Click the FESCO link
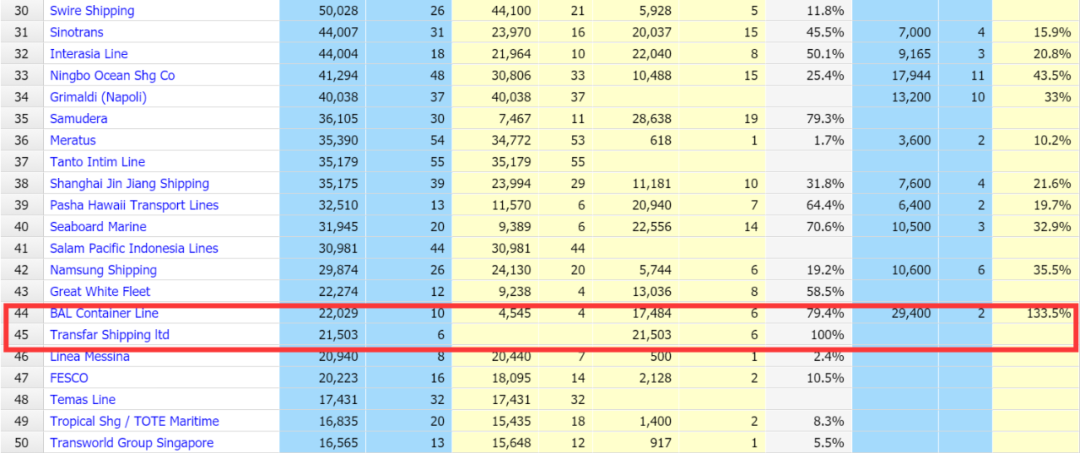The image size is (1080, 453). 70,378
